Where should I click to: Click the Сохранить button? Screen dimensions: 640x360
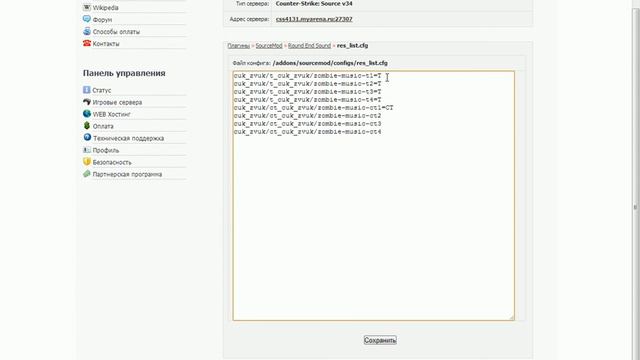tap(380, 340)
